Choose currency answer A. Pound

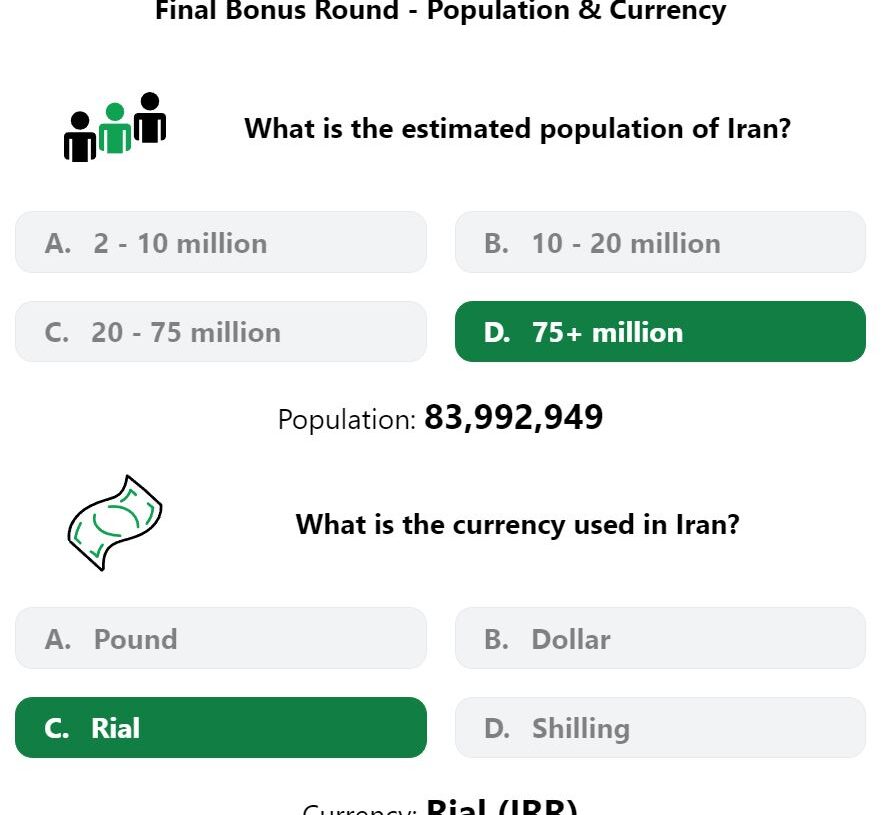coord(221,639)
